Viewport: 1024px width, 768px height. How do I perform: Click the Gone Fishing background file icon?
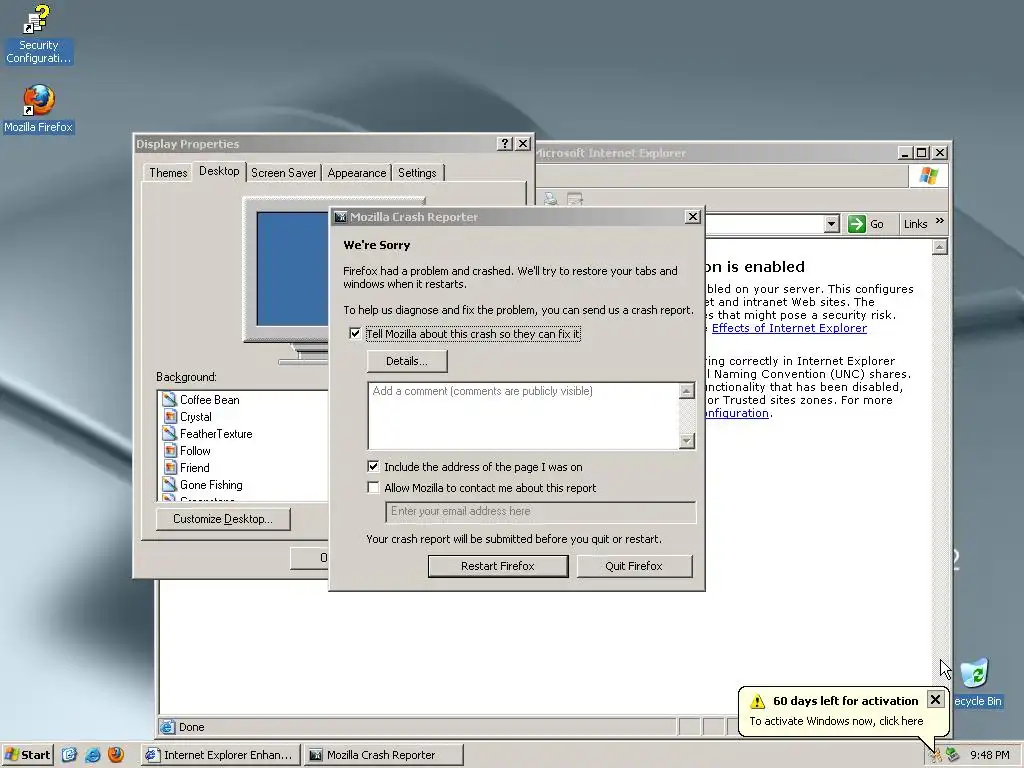tap(169, 484)
